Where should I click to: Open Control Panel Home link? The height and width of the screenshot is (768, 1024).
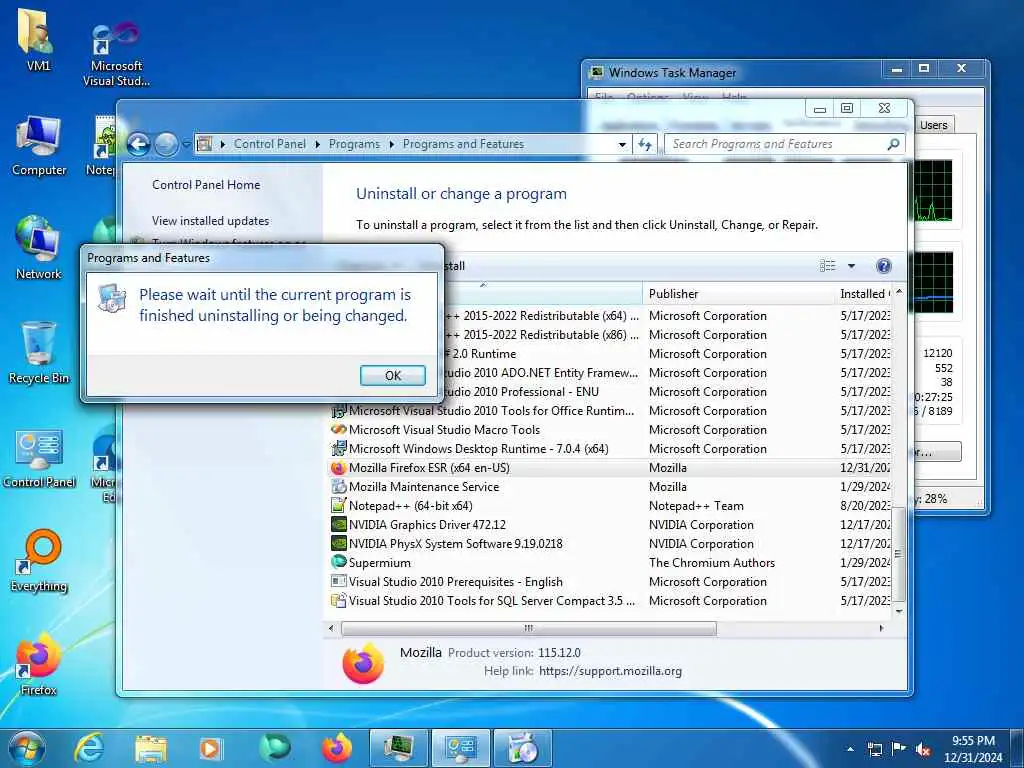[x=206, y=185]
